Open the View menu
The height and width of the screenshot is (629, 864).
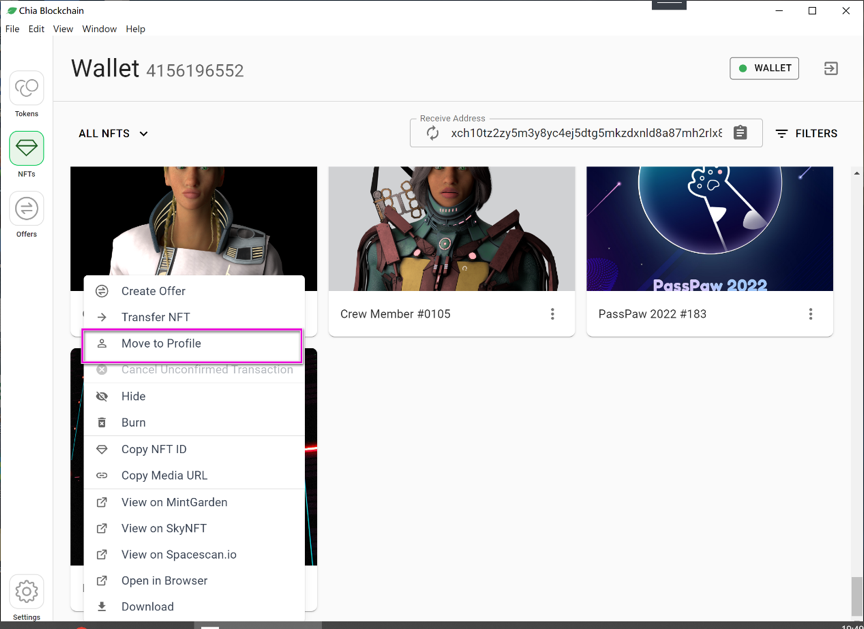pyautogui.click(x=63, y=29)
